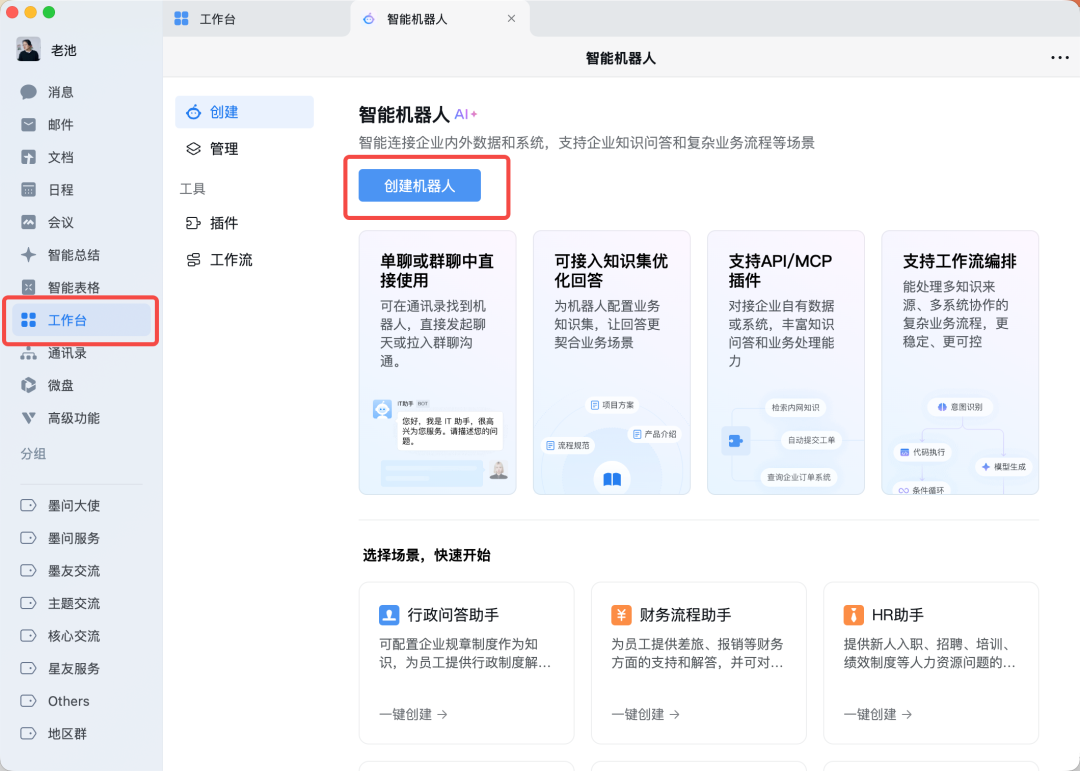Open the three-dot more options menu

coord(1059,58)
